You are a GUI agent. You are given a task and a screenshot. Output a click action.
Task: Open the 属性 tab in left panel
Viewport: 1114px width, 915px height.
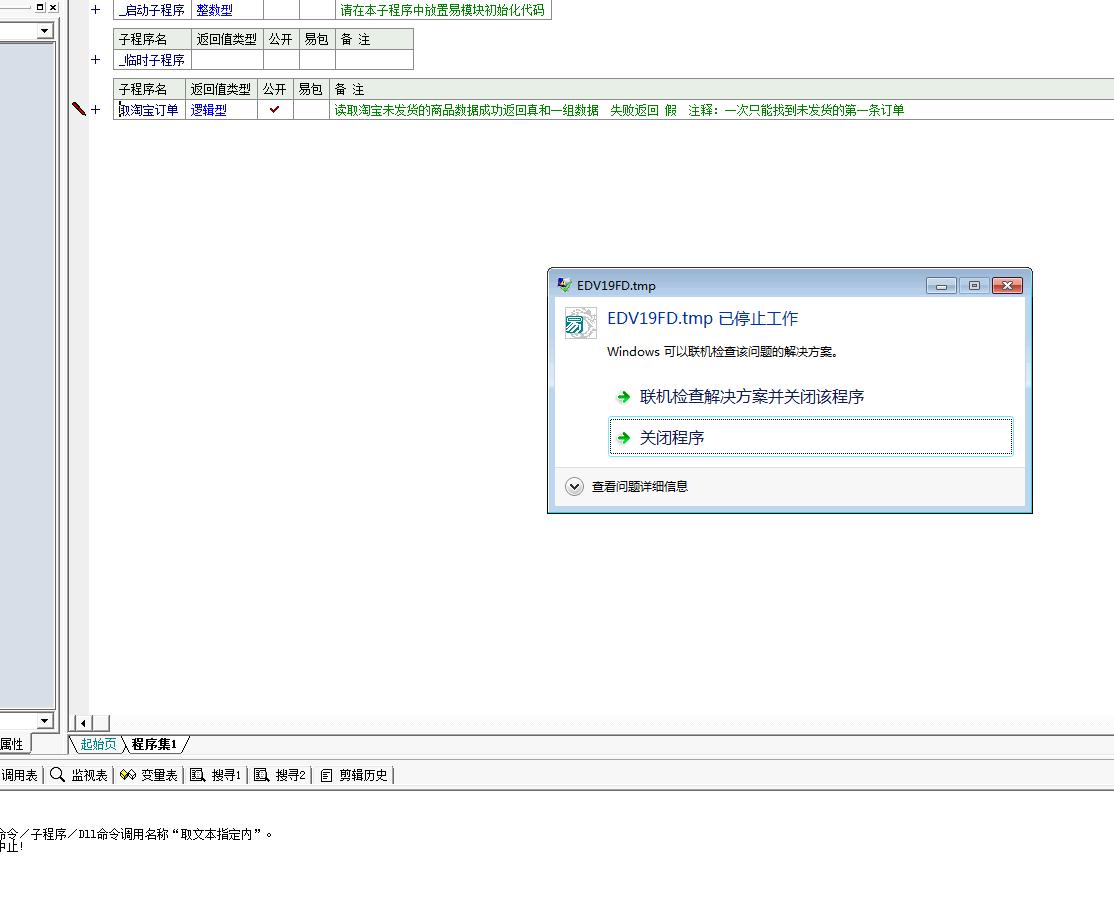(x=12, y=744)
